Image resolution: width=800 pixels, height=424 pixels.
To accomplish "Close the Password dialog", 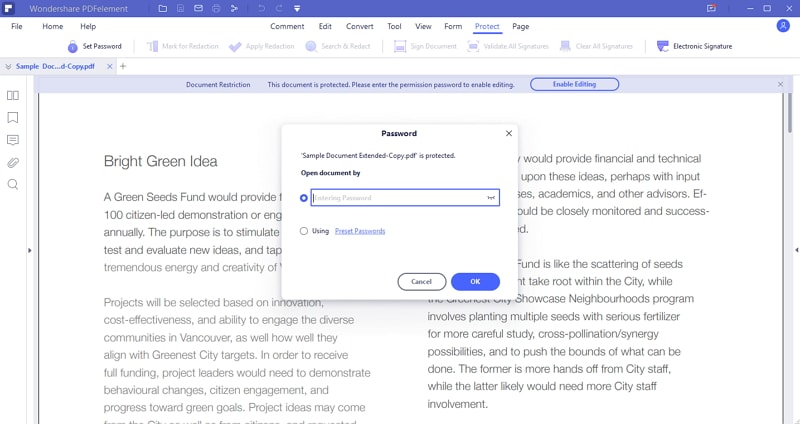I will (x=509, y=133).
